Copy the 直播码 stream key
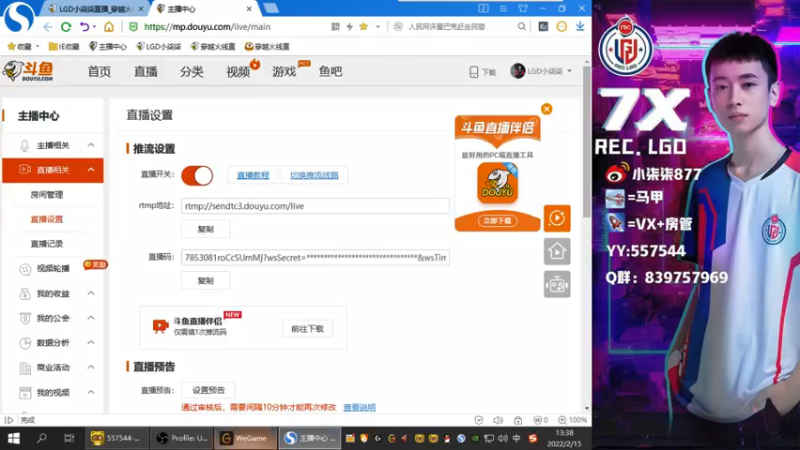The image size is (800, 450). coord(206,281)
